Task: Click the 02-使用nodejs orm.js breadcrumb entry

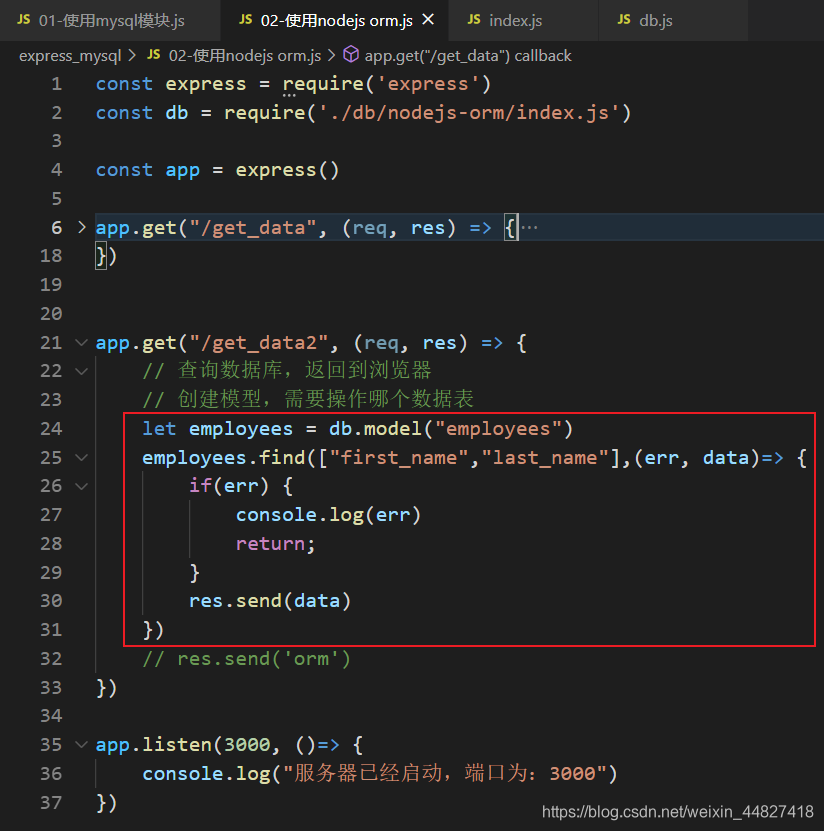Action: (245, 56)
